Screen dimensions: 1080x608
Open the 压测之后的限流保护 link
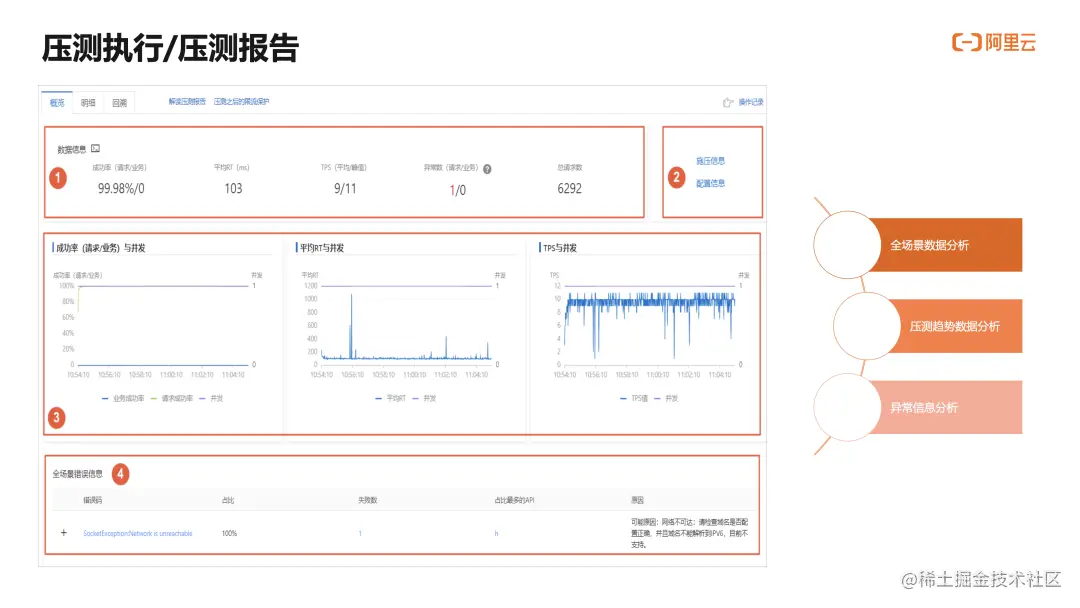point(241,102)
